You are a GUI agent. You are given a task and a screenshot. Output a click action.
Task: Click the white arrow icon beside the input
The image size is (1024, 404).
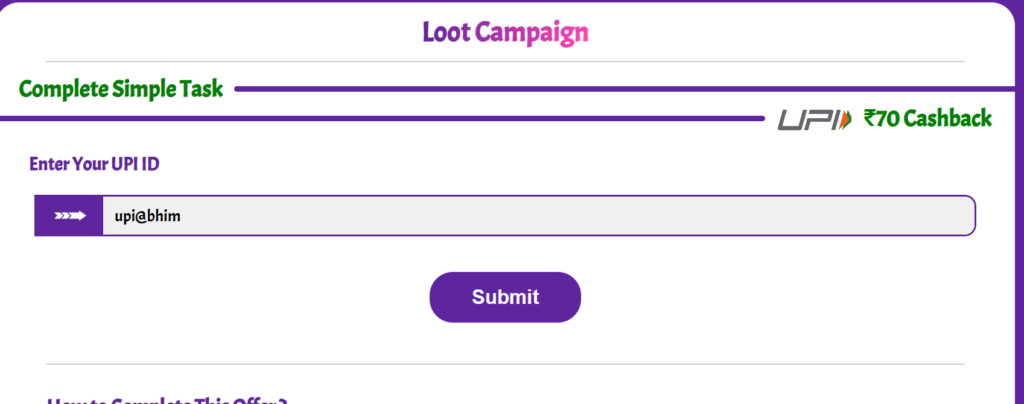pos(69,216)
